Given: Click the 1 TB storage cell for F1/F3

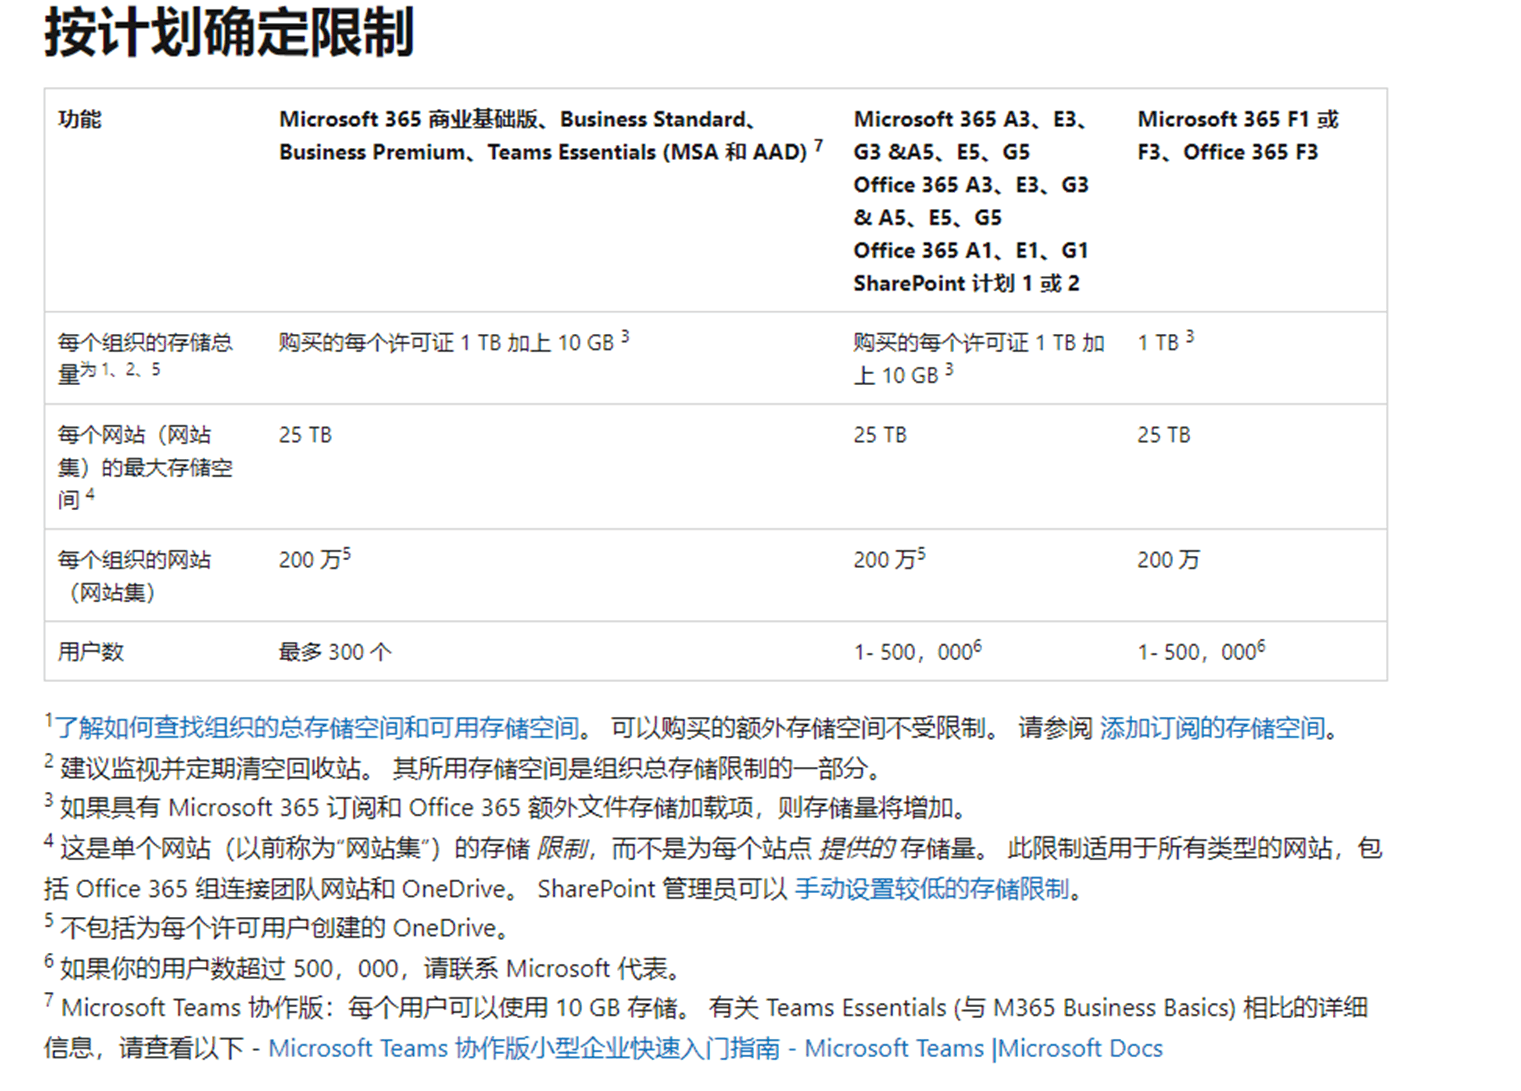Looking at the screenshot, I should (x=1165, y=342).
